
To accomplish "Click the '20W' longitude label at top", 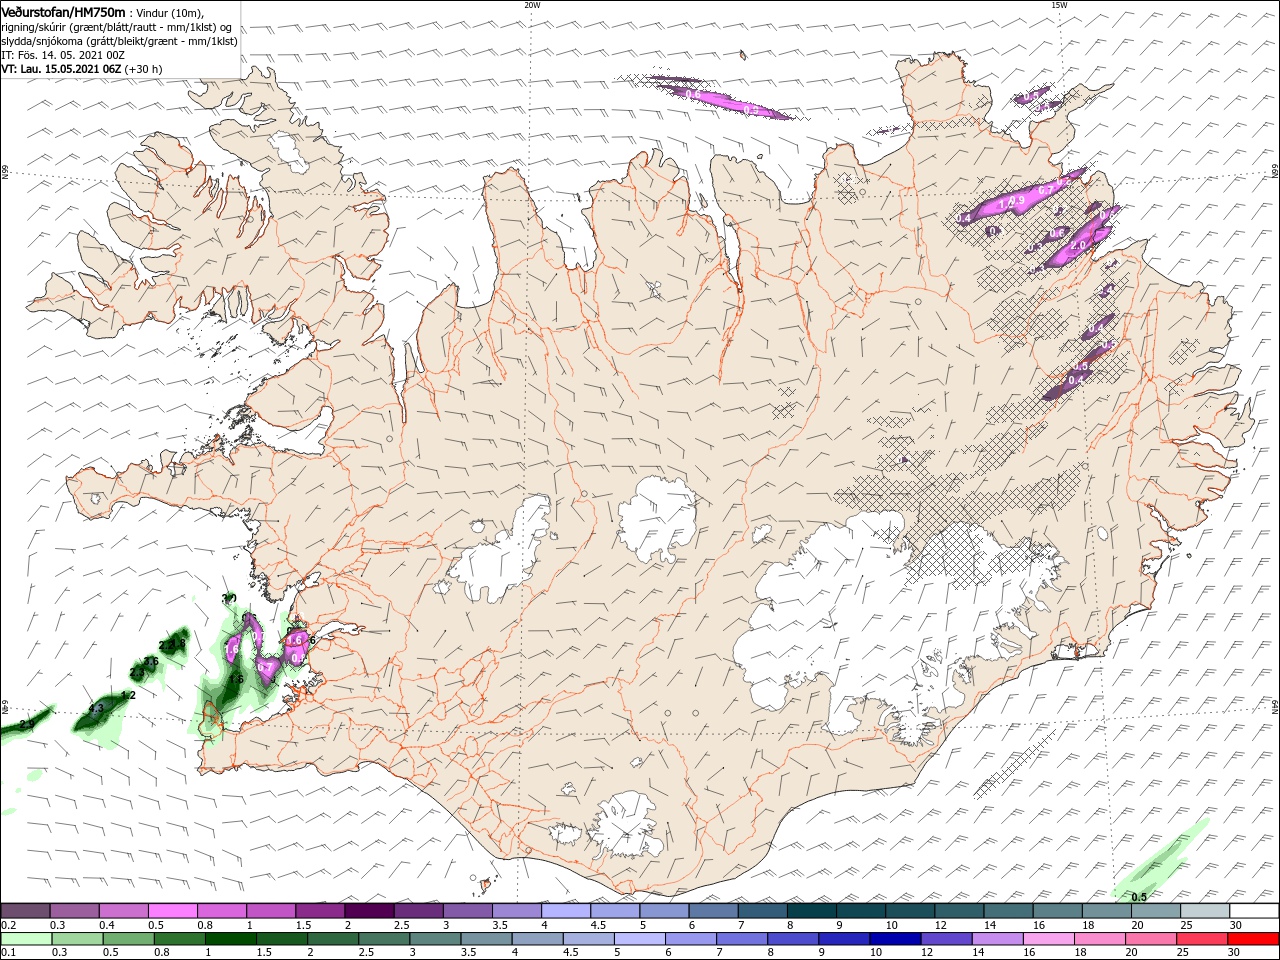I will (532, 4).
